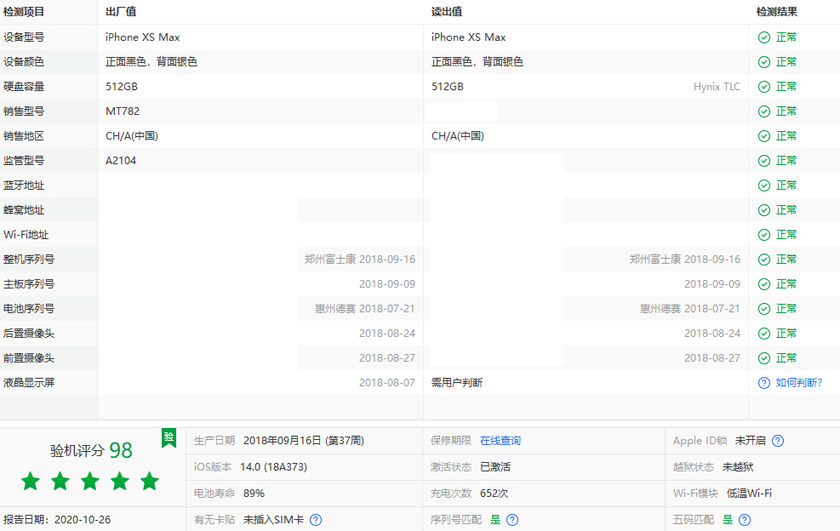Click the Hynix TLC label
Screen dimensions: 840x531
716,86
